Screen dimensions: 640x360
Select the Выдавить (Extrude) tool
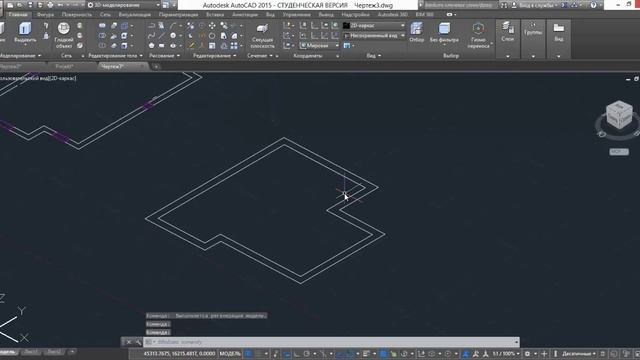pos(25,32)
